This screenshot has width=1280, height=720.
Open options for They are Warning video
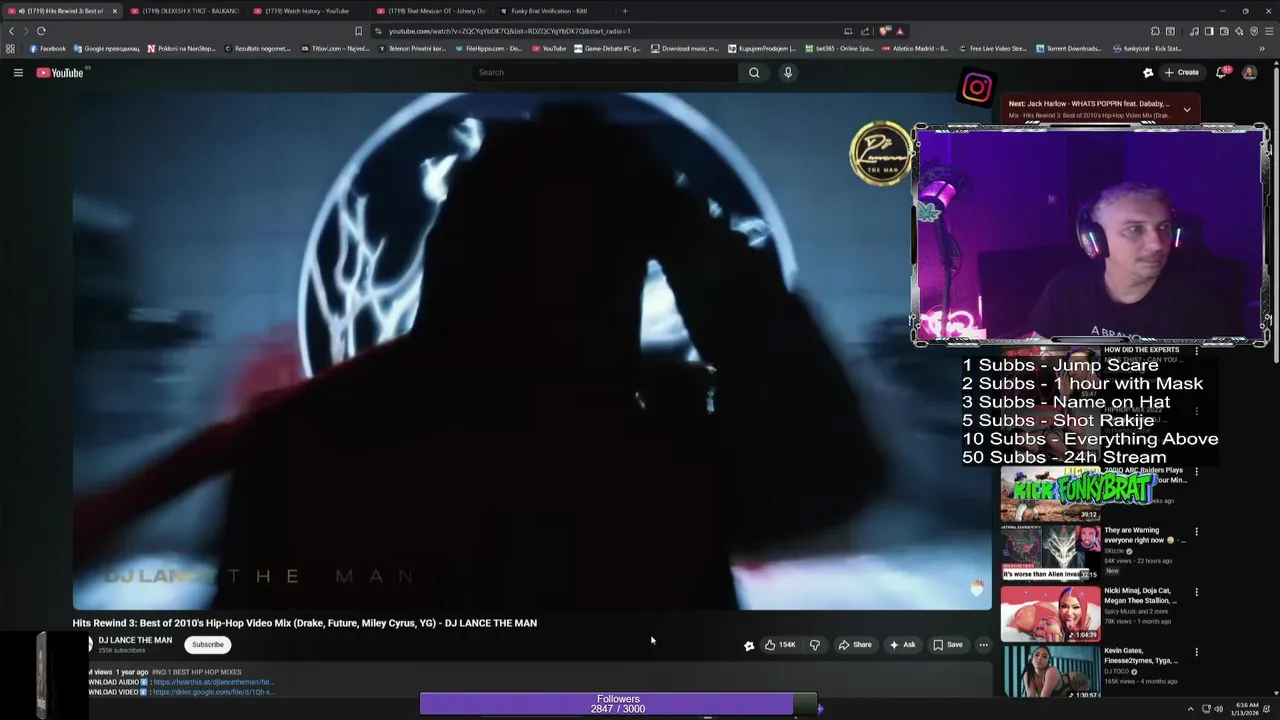[x=1196, y=532]
